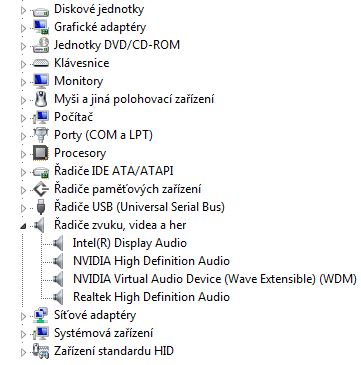
Task: Expand the Procesory node
Action: [x=23, y=154]
